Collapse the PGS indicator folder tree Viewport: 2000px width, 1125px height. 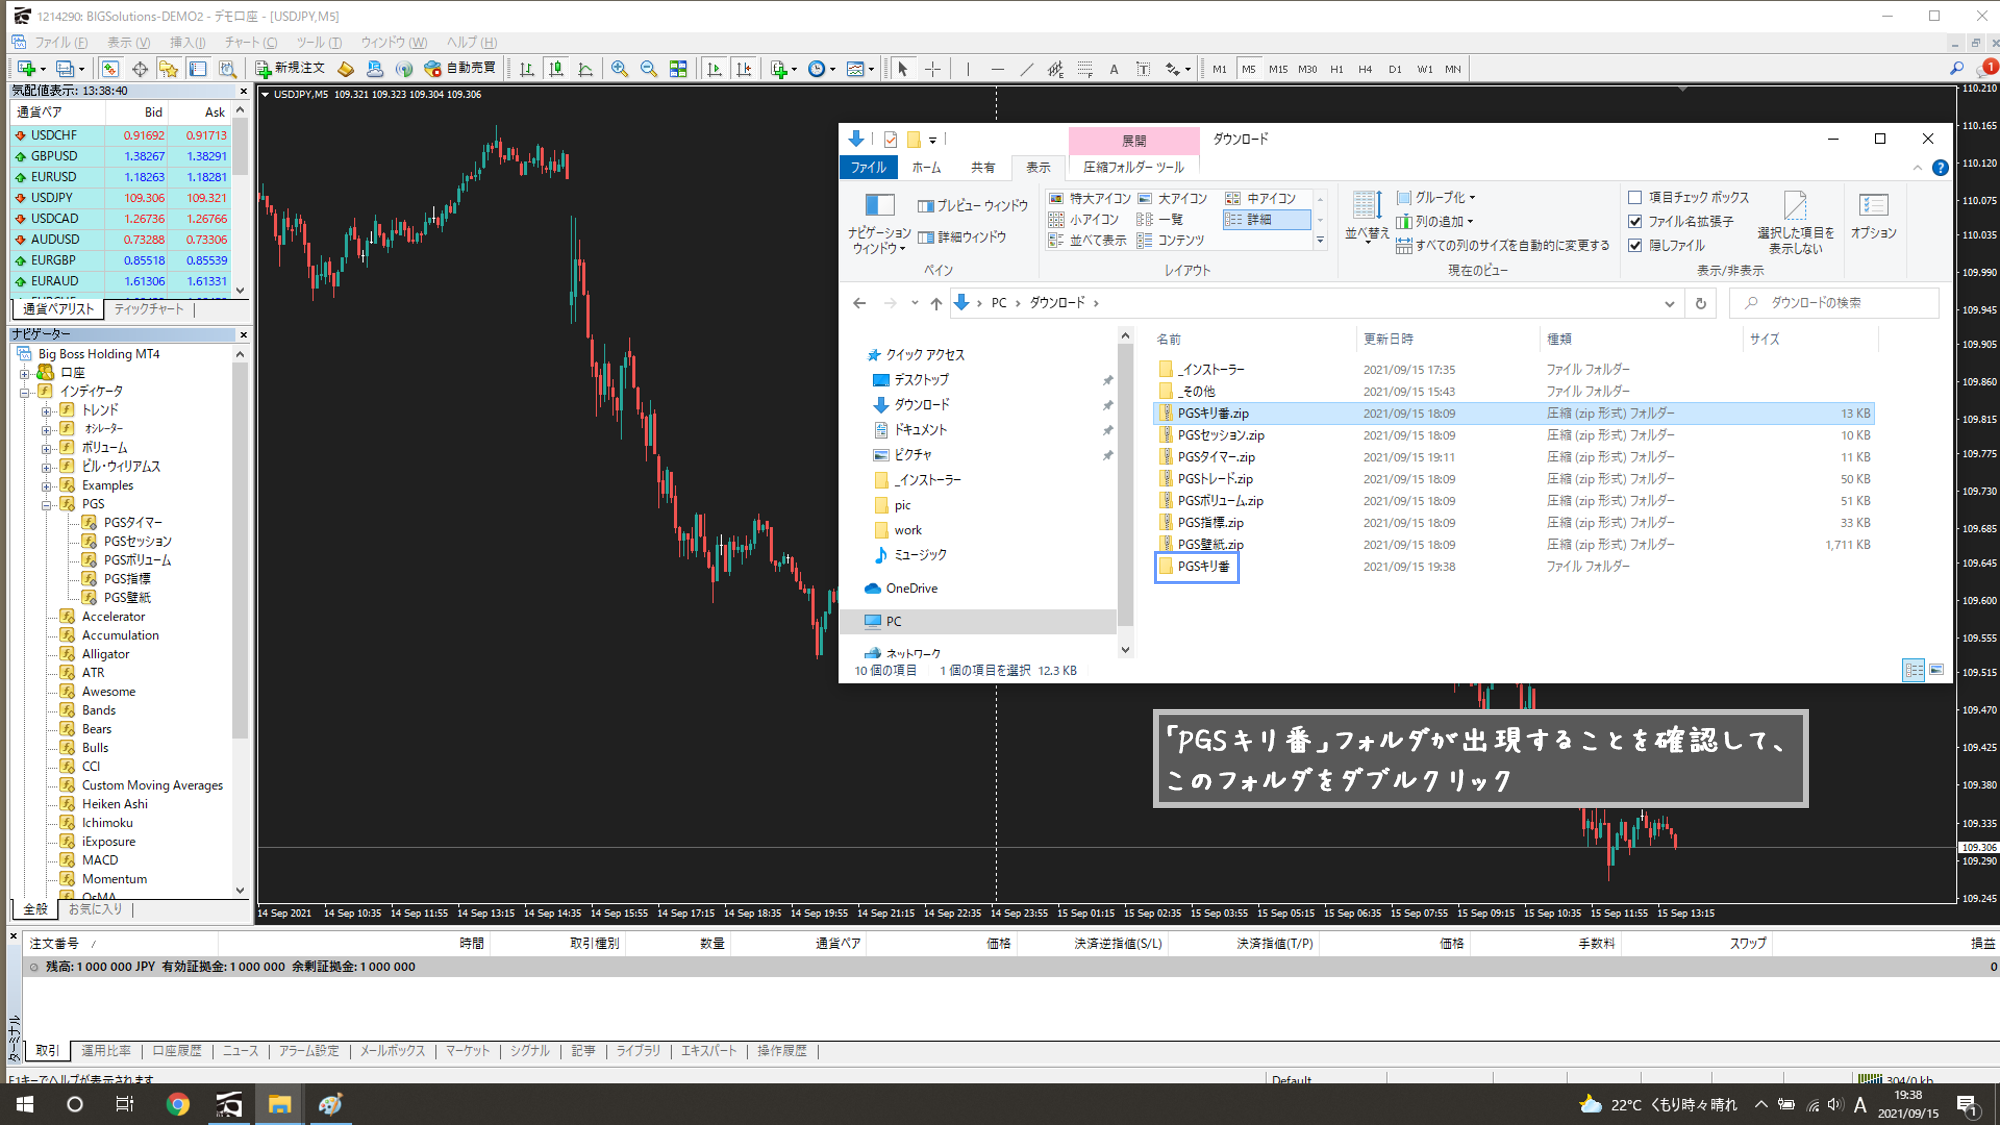click(x=47, y=504)
